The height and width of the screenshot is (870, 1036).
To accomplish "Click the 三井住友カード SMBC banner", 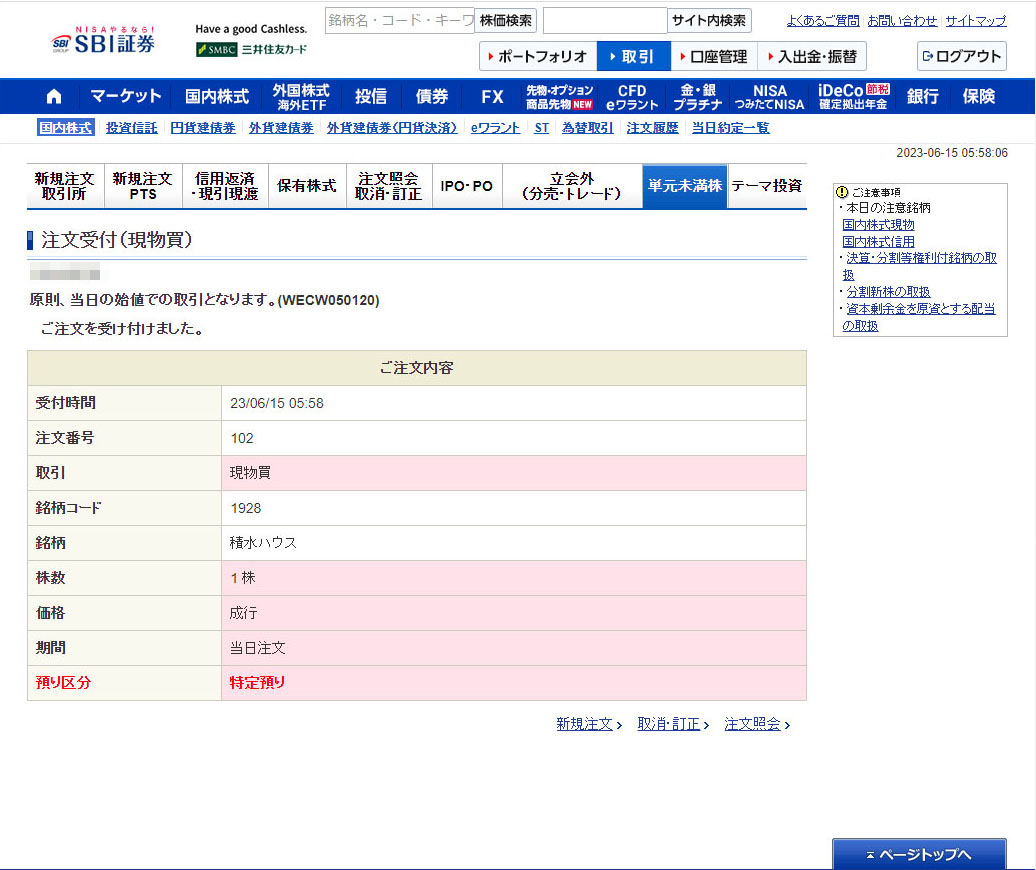I will (252, 49).
